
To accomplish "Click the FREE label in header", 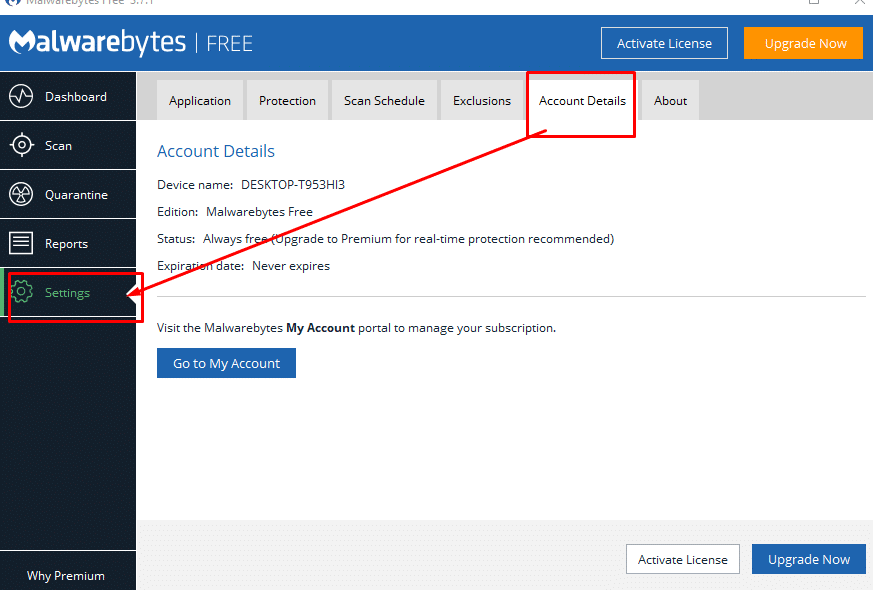I will tap(229, 43).
